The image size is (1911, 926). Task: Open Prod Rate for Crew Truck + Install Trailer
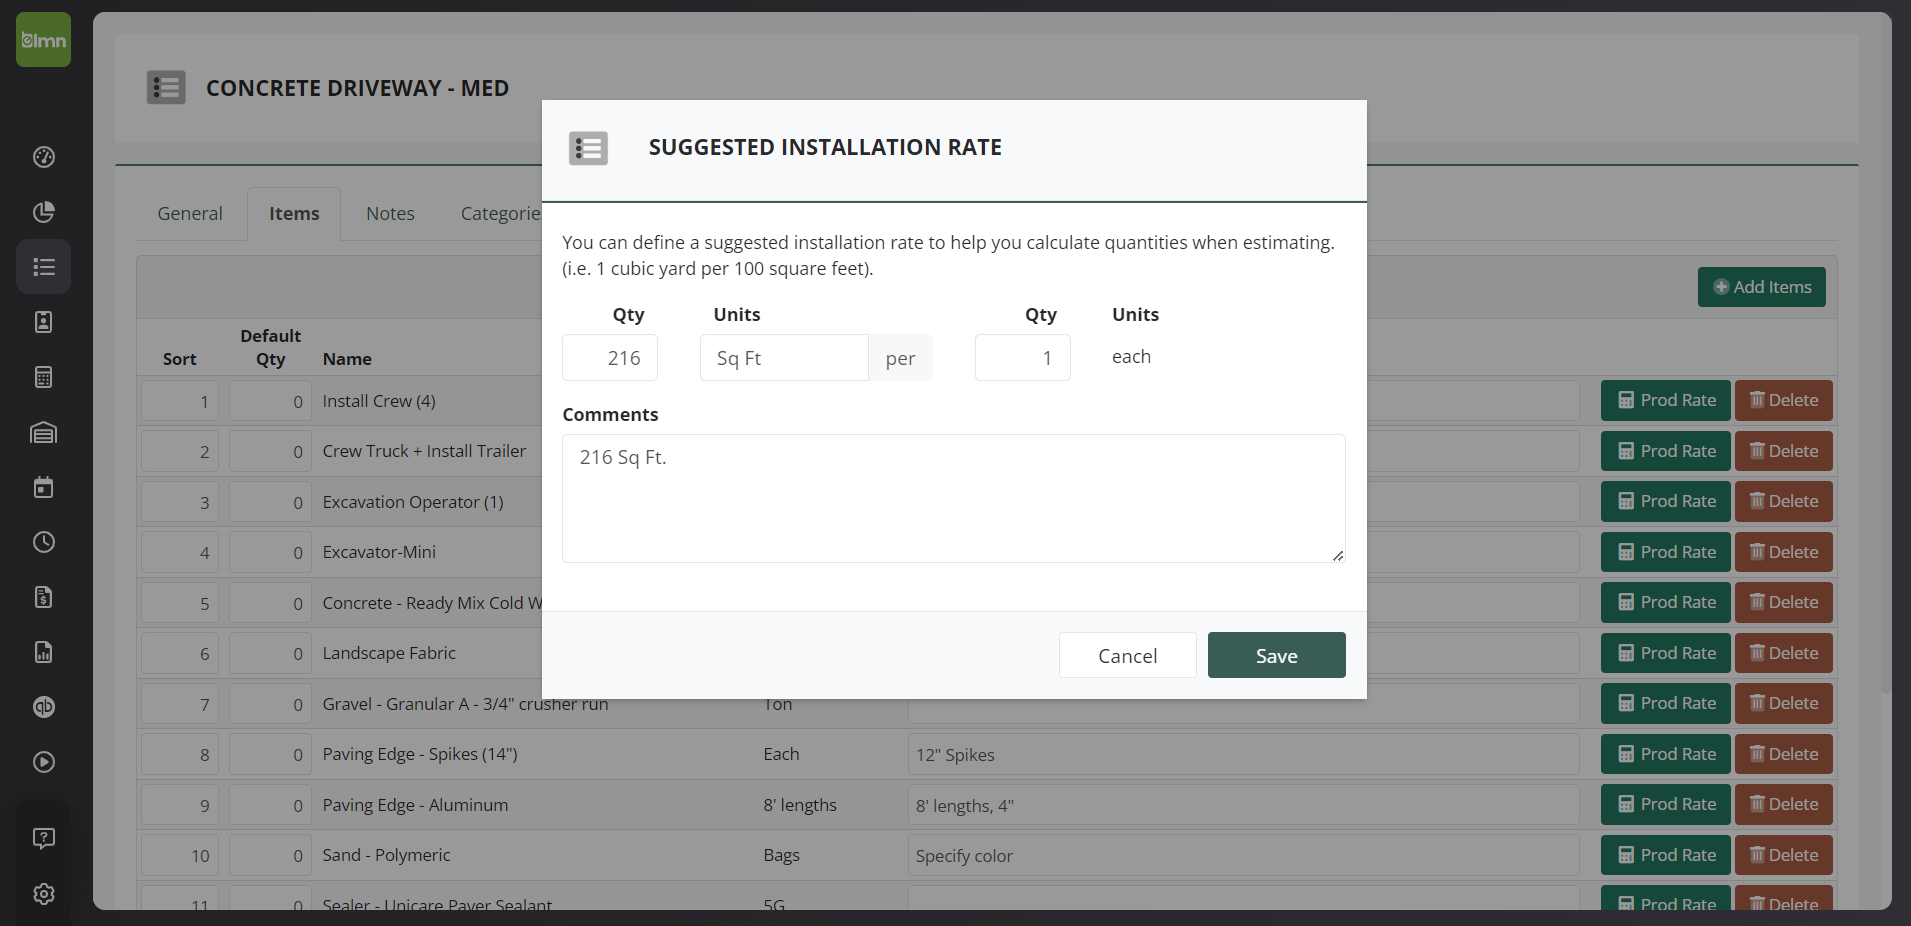[1665, 451]
